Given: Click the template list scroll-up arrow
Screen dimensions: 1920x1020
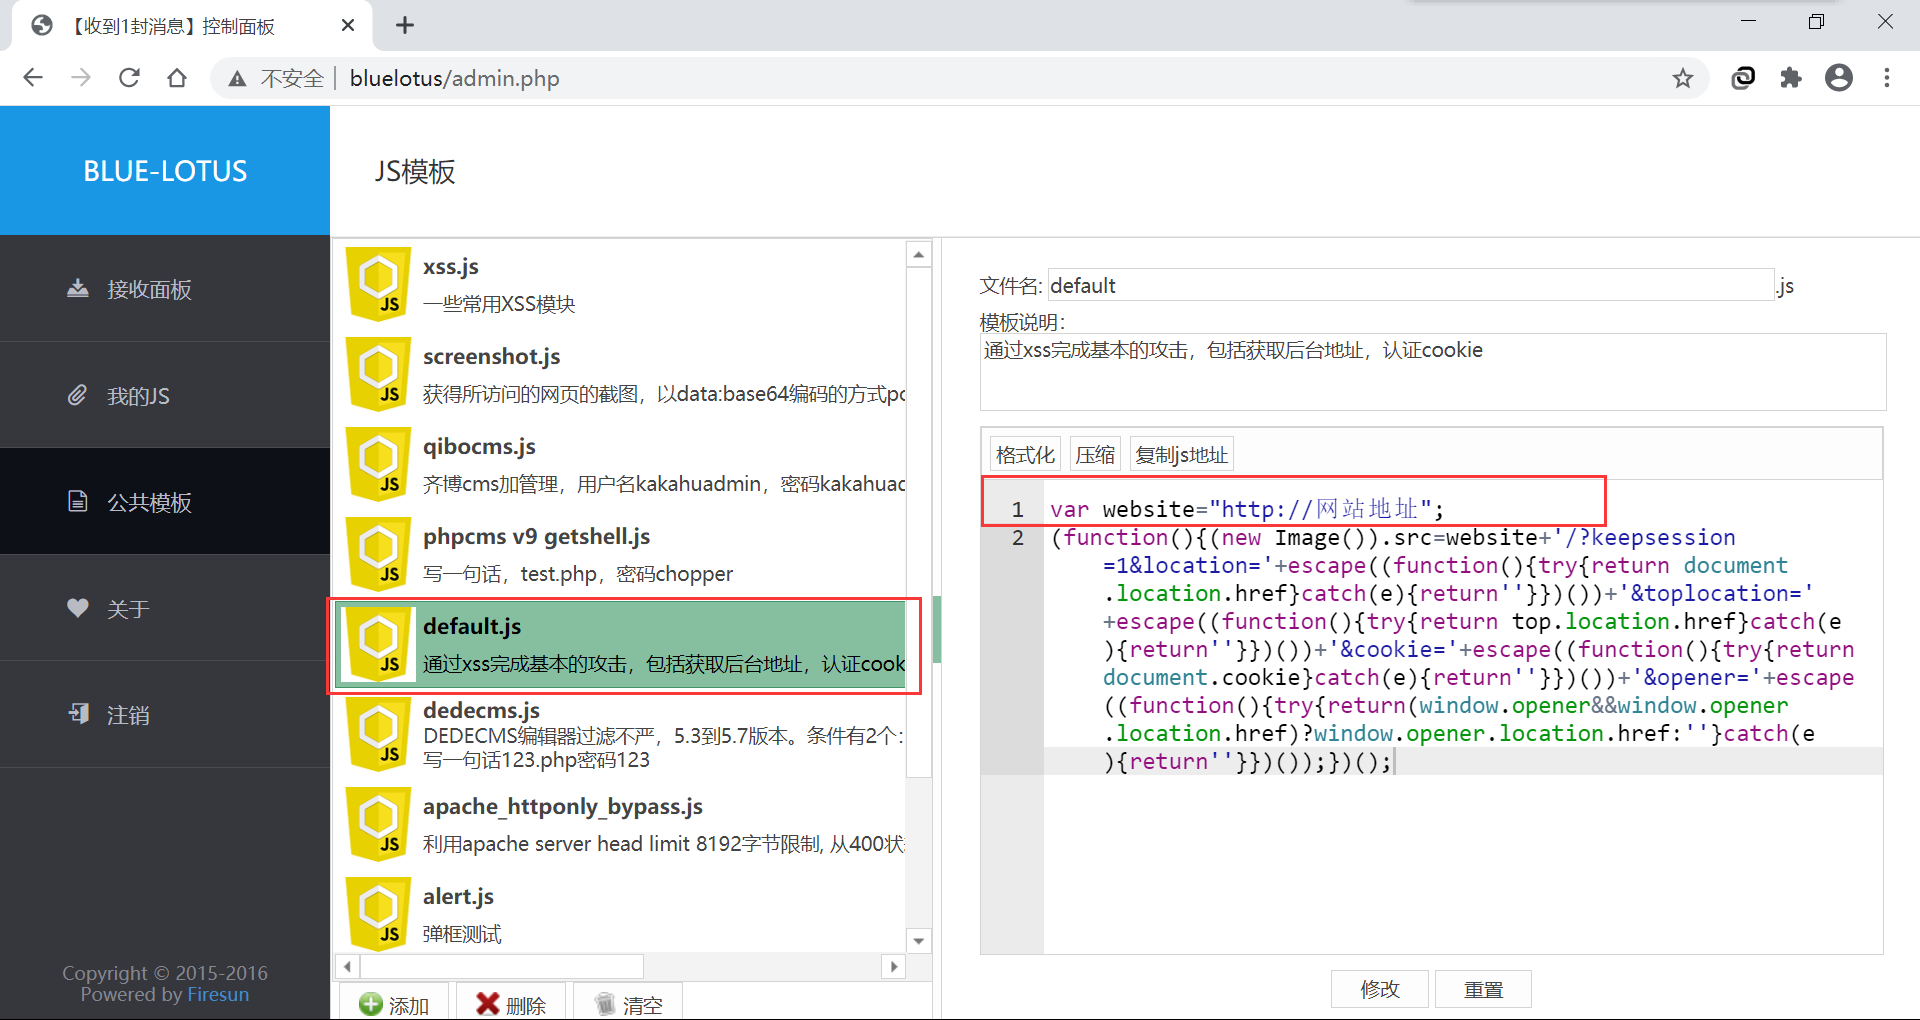Looking at the screenshot, I should click(x=919, y=254).
